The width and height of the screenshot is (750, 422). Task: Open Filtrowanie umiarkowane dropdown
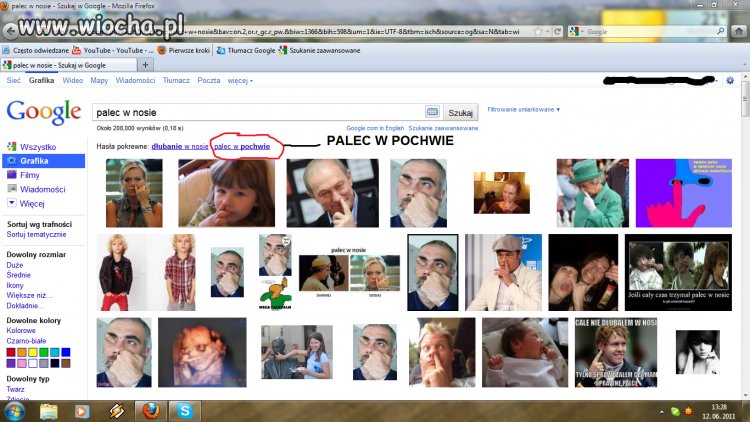click(523, 110)
